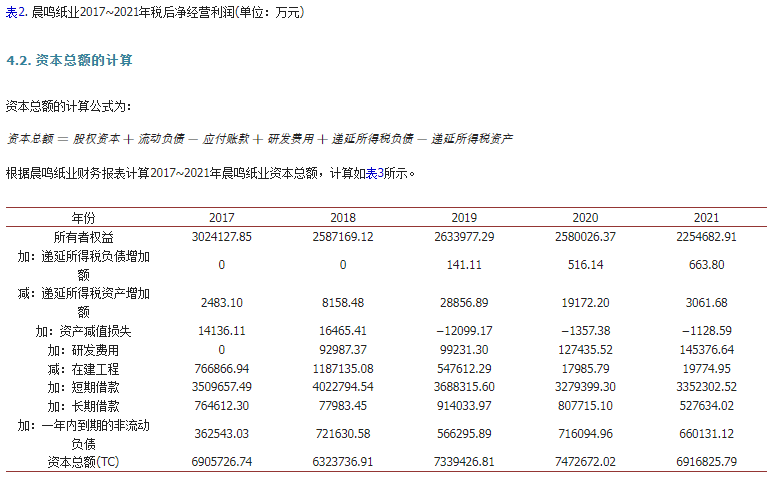
Task: Click the 2018 column header
Action: 343,218
